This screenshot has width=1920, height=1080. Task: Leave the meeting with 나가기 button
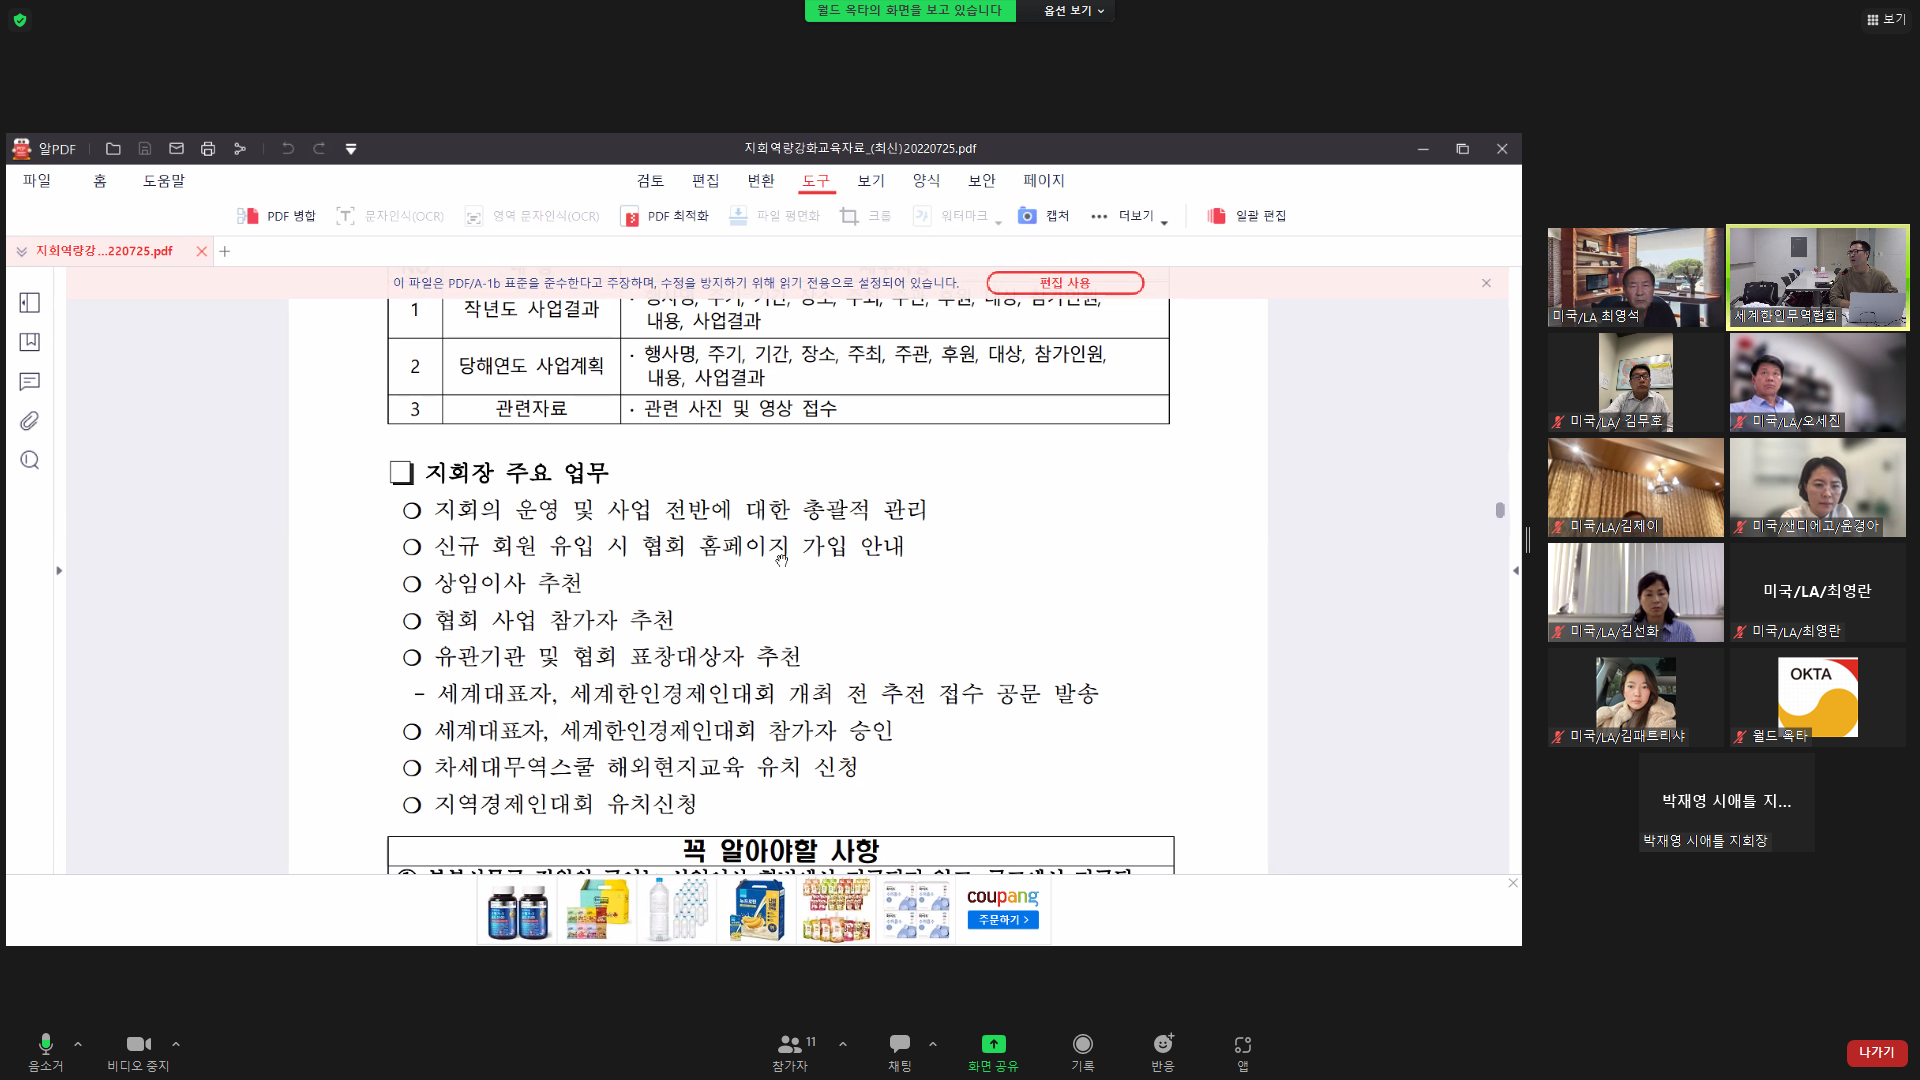1876,1053
